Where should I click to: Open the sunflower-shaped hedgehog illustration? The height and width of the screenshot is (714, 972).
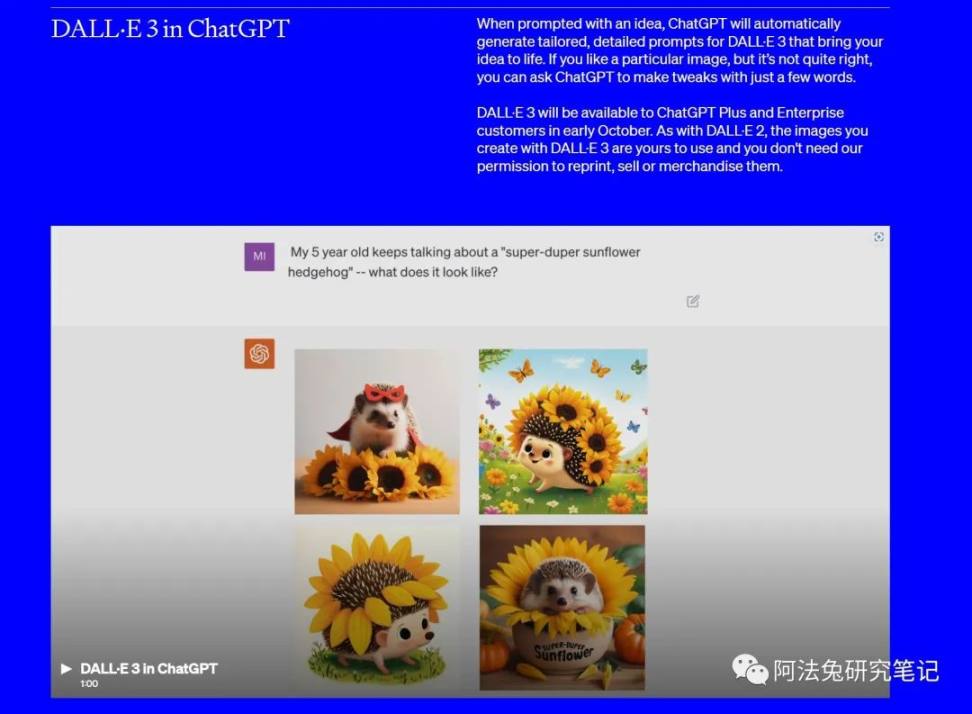[x=377, y=608]
